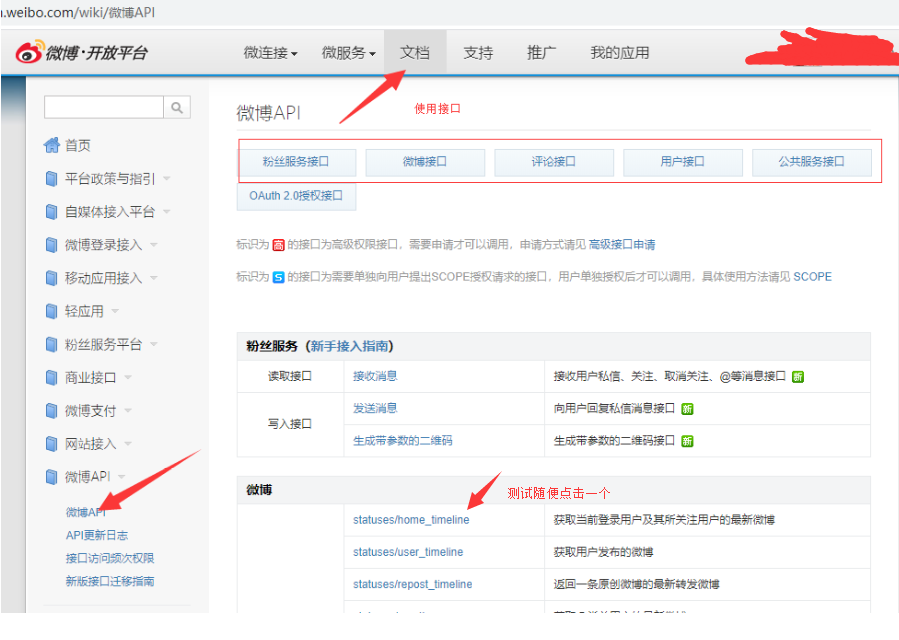
Task: Open the 接收消息 API link
Action: (x=375, y=376)
